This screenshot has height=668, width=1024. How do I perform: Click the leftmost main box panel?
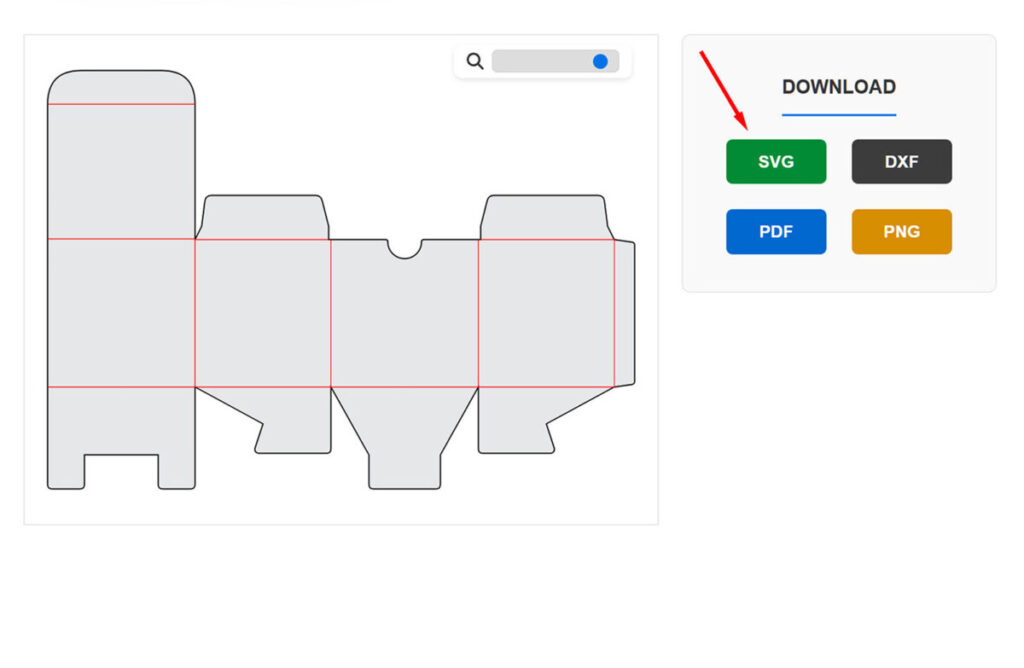121,313
